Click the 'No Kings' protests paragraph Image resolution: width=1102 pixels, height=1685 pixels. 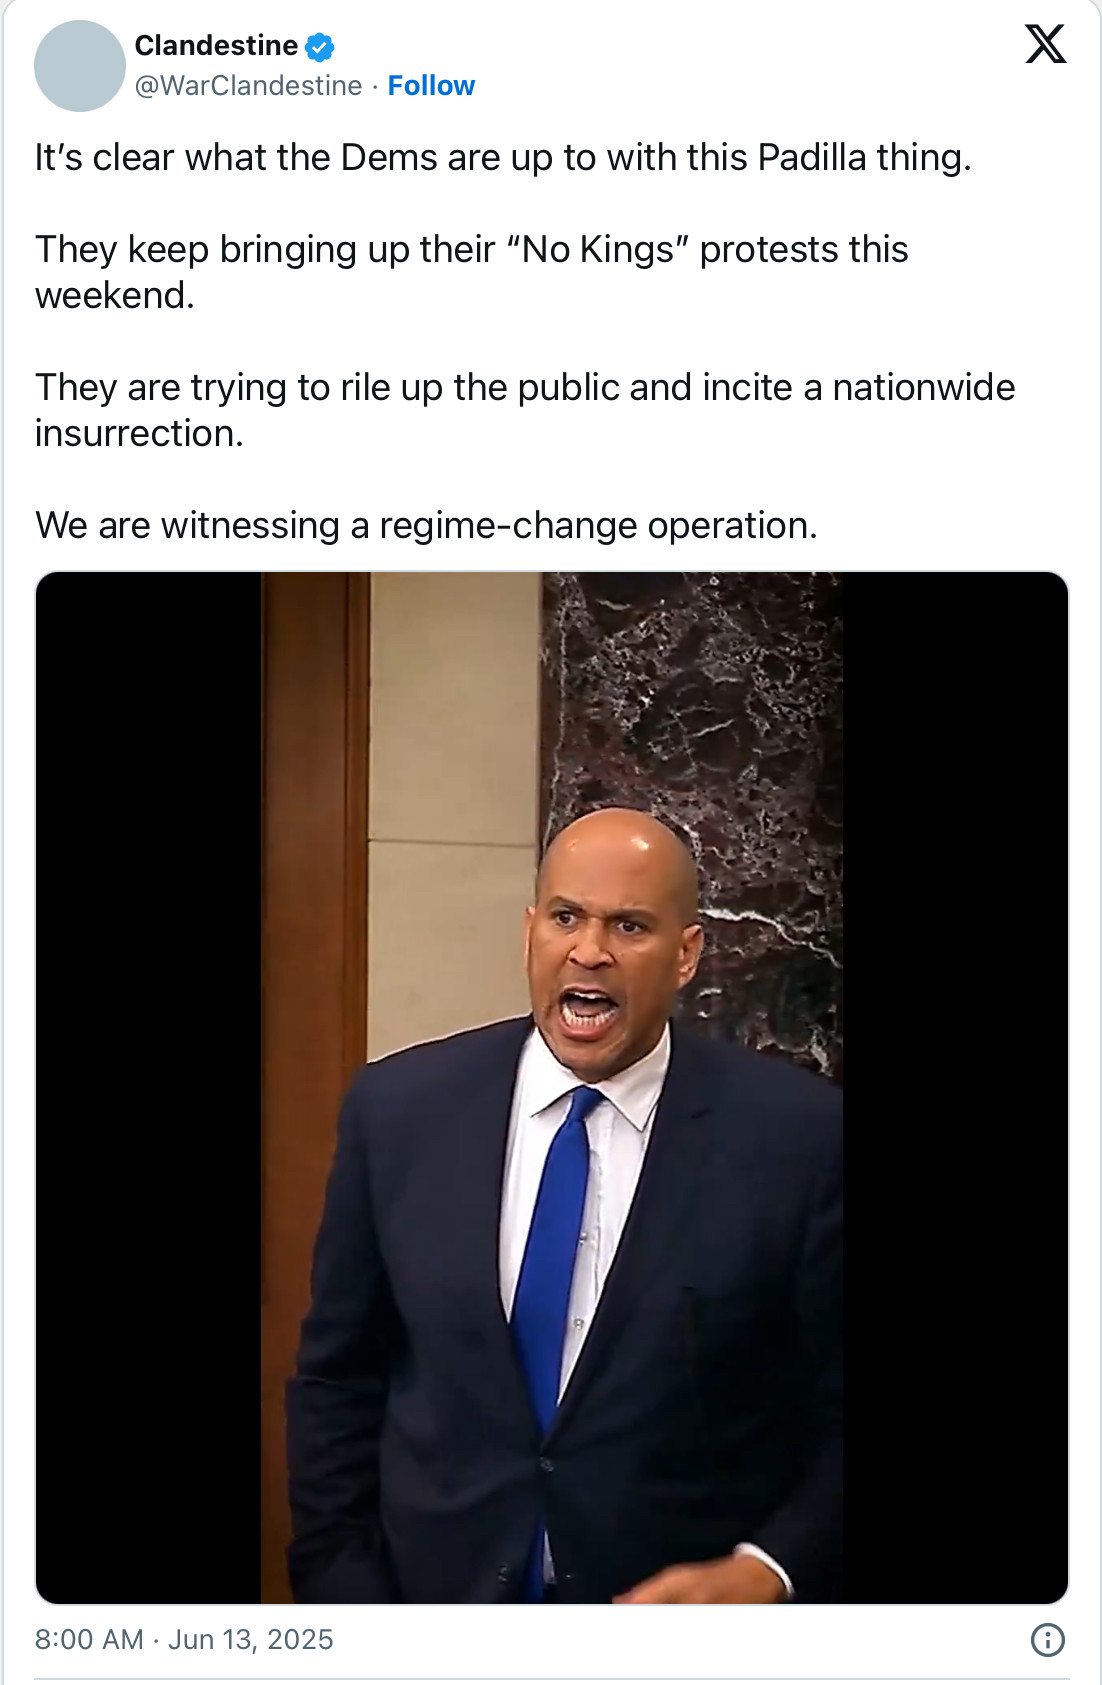pos(472,272)
